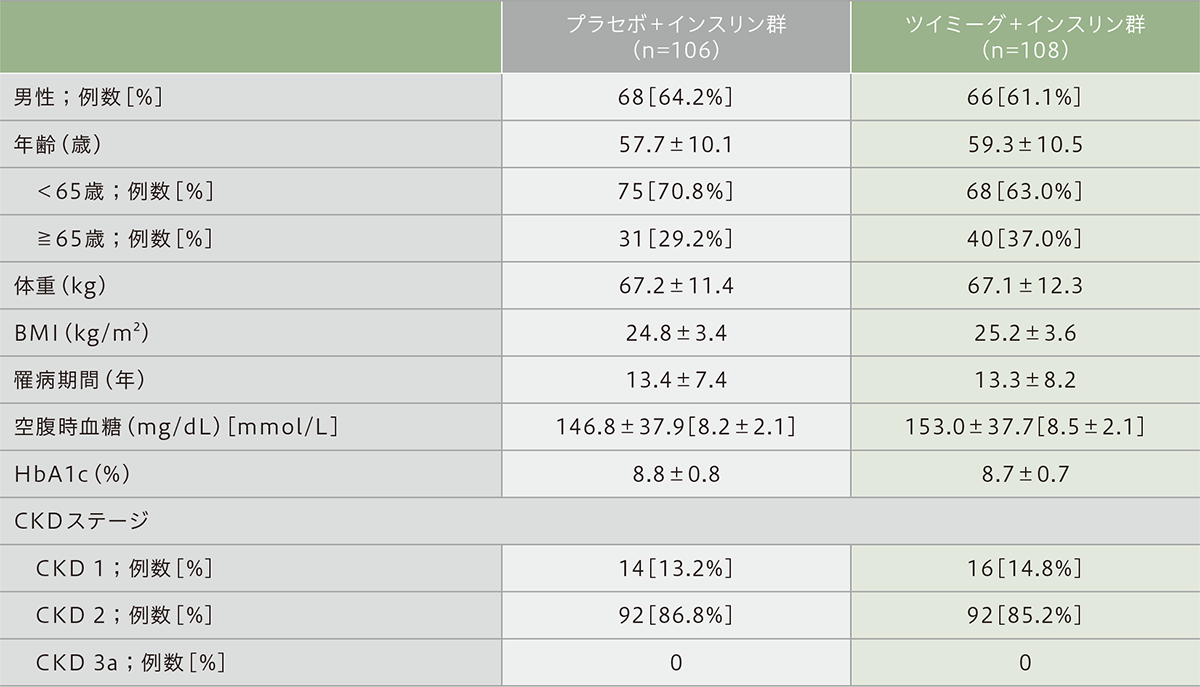Click the CKDステージ section heading
This screenshot has width=1200, height=687.
point(82,521)
